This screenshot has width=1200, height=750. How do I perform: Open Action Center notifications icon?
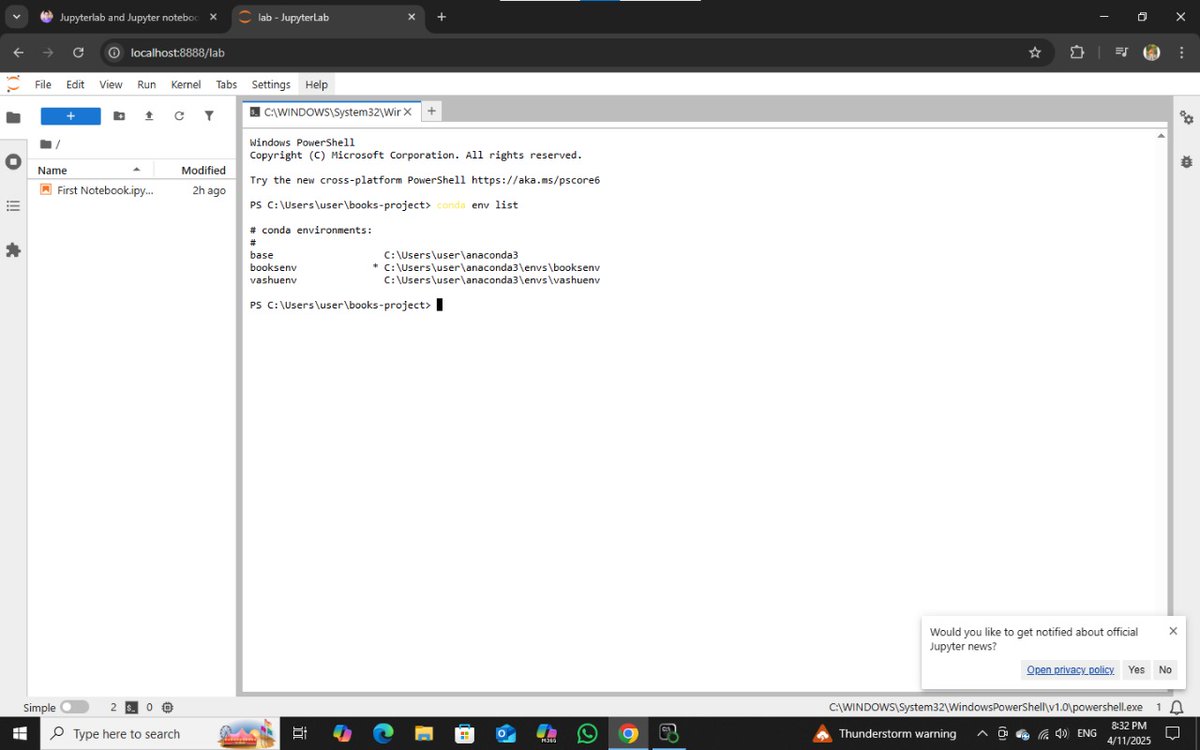1172,734
